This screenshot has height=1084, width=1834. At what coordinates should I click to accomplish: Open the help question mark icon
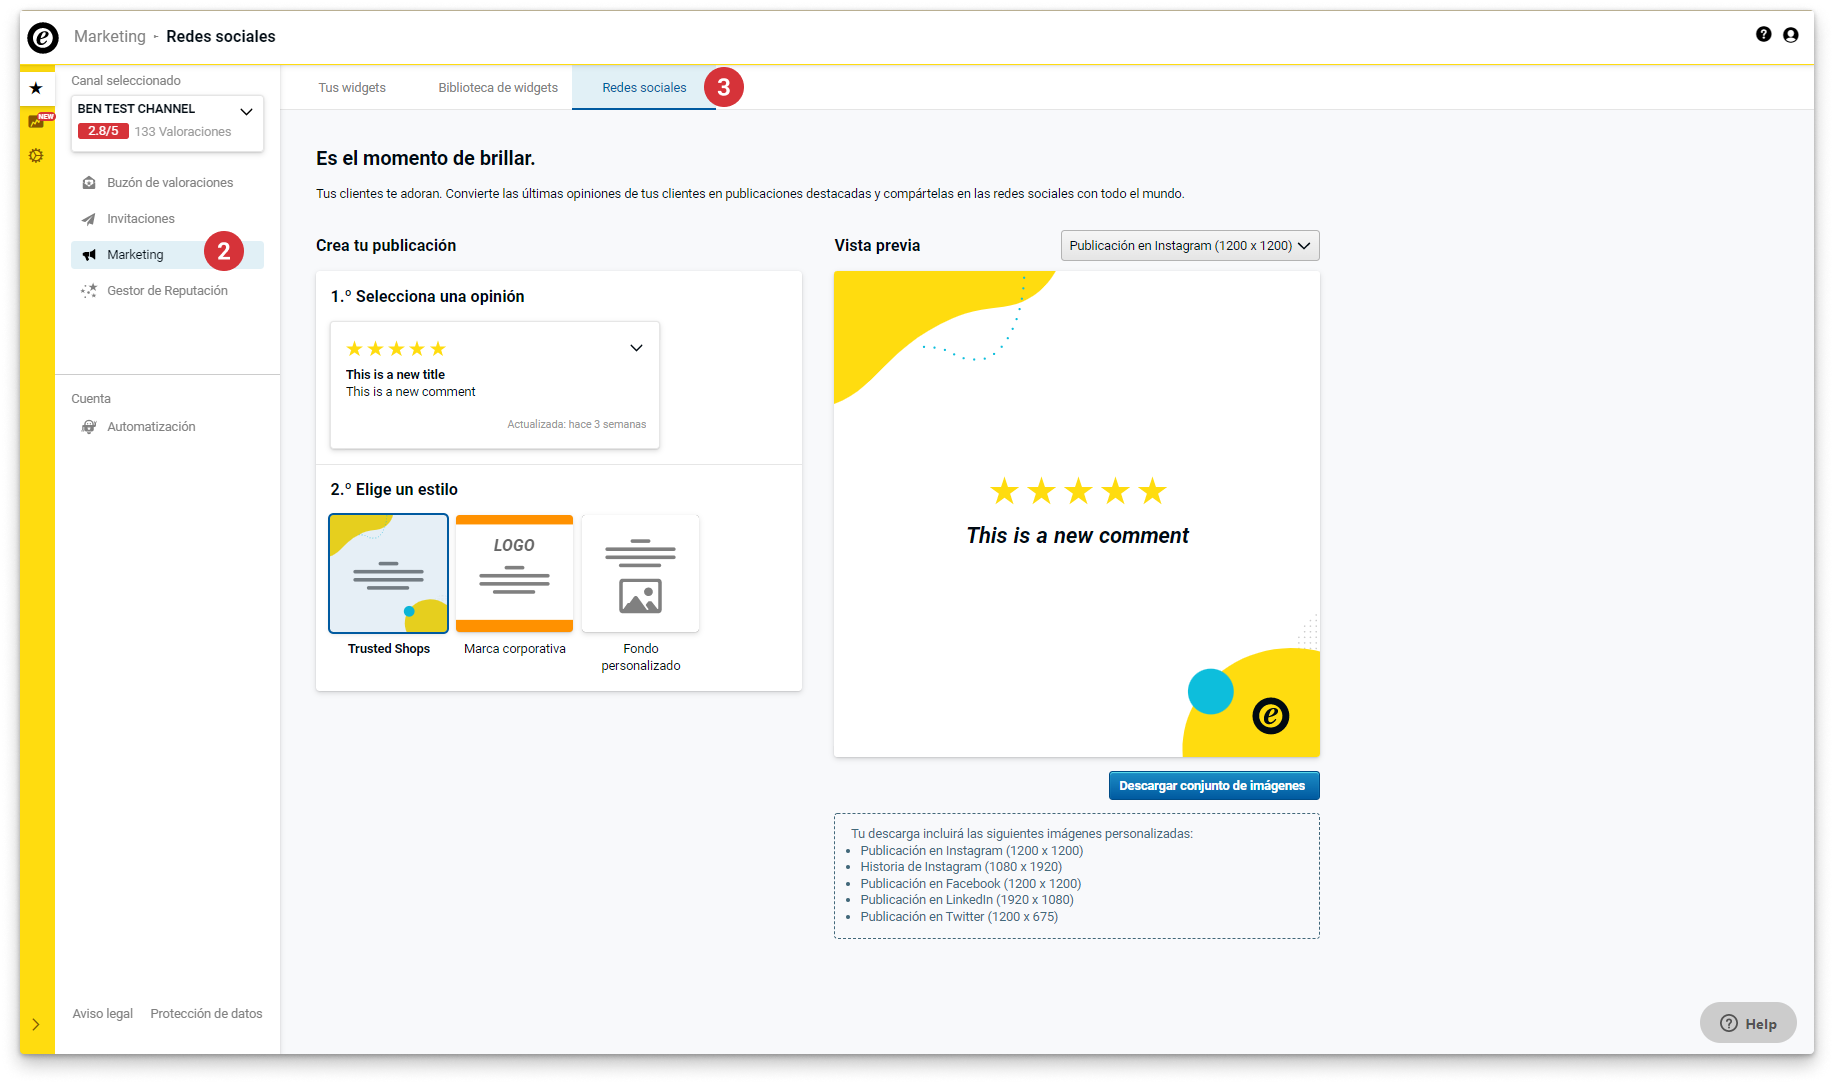(1763, 35)
